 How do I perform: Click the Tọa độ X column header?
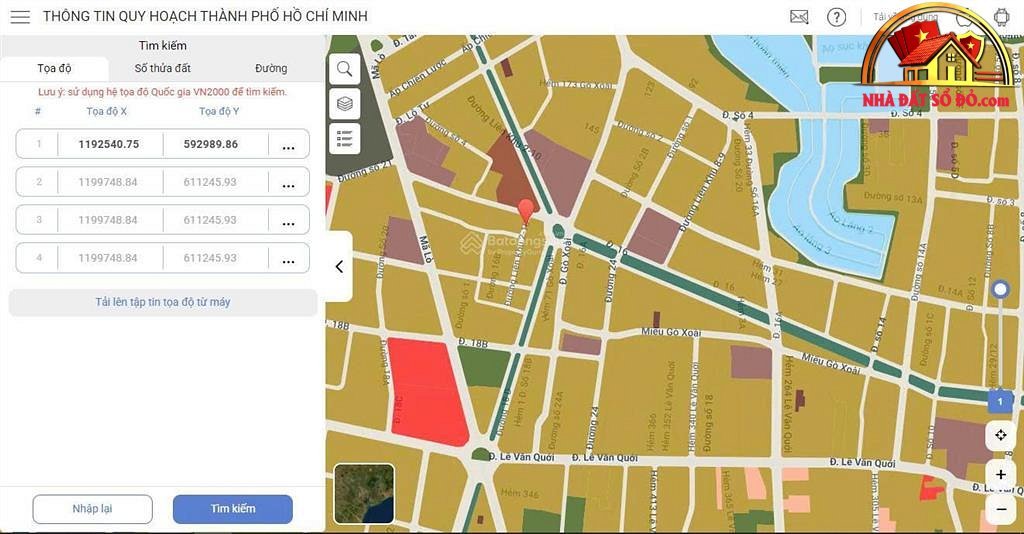click(106, 112)
